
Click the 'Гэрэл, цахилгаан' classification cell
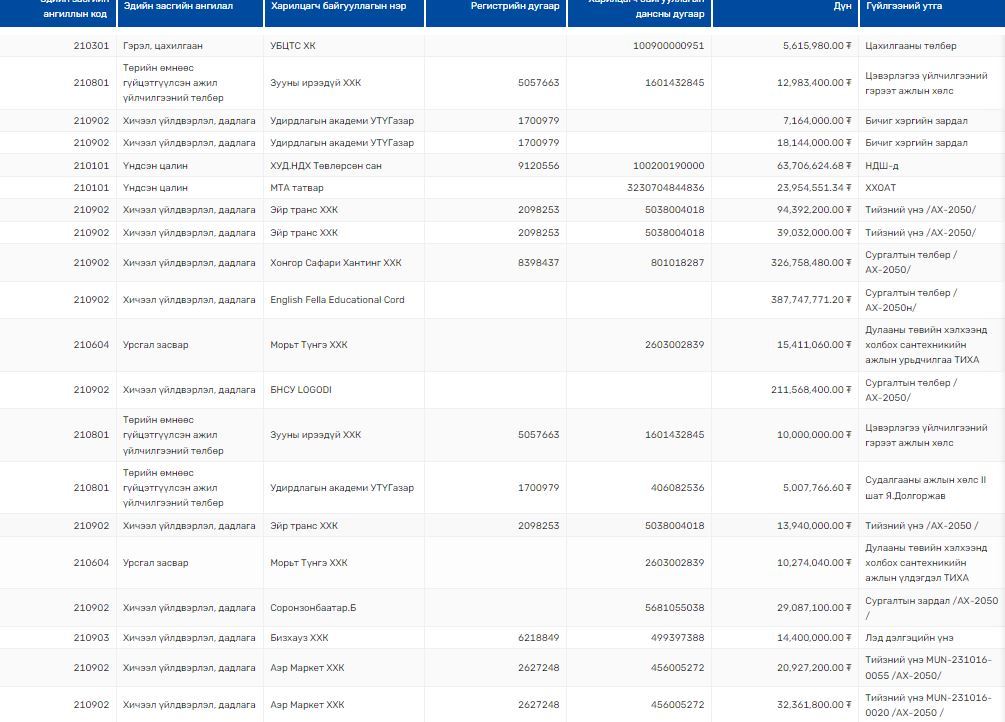(163, 46)
